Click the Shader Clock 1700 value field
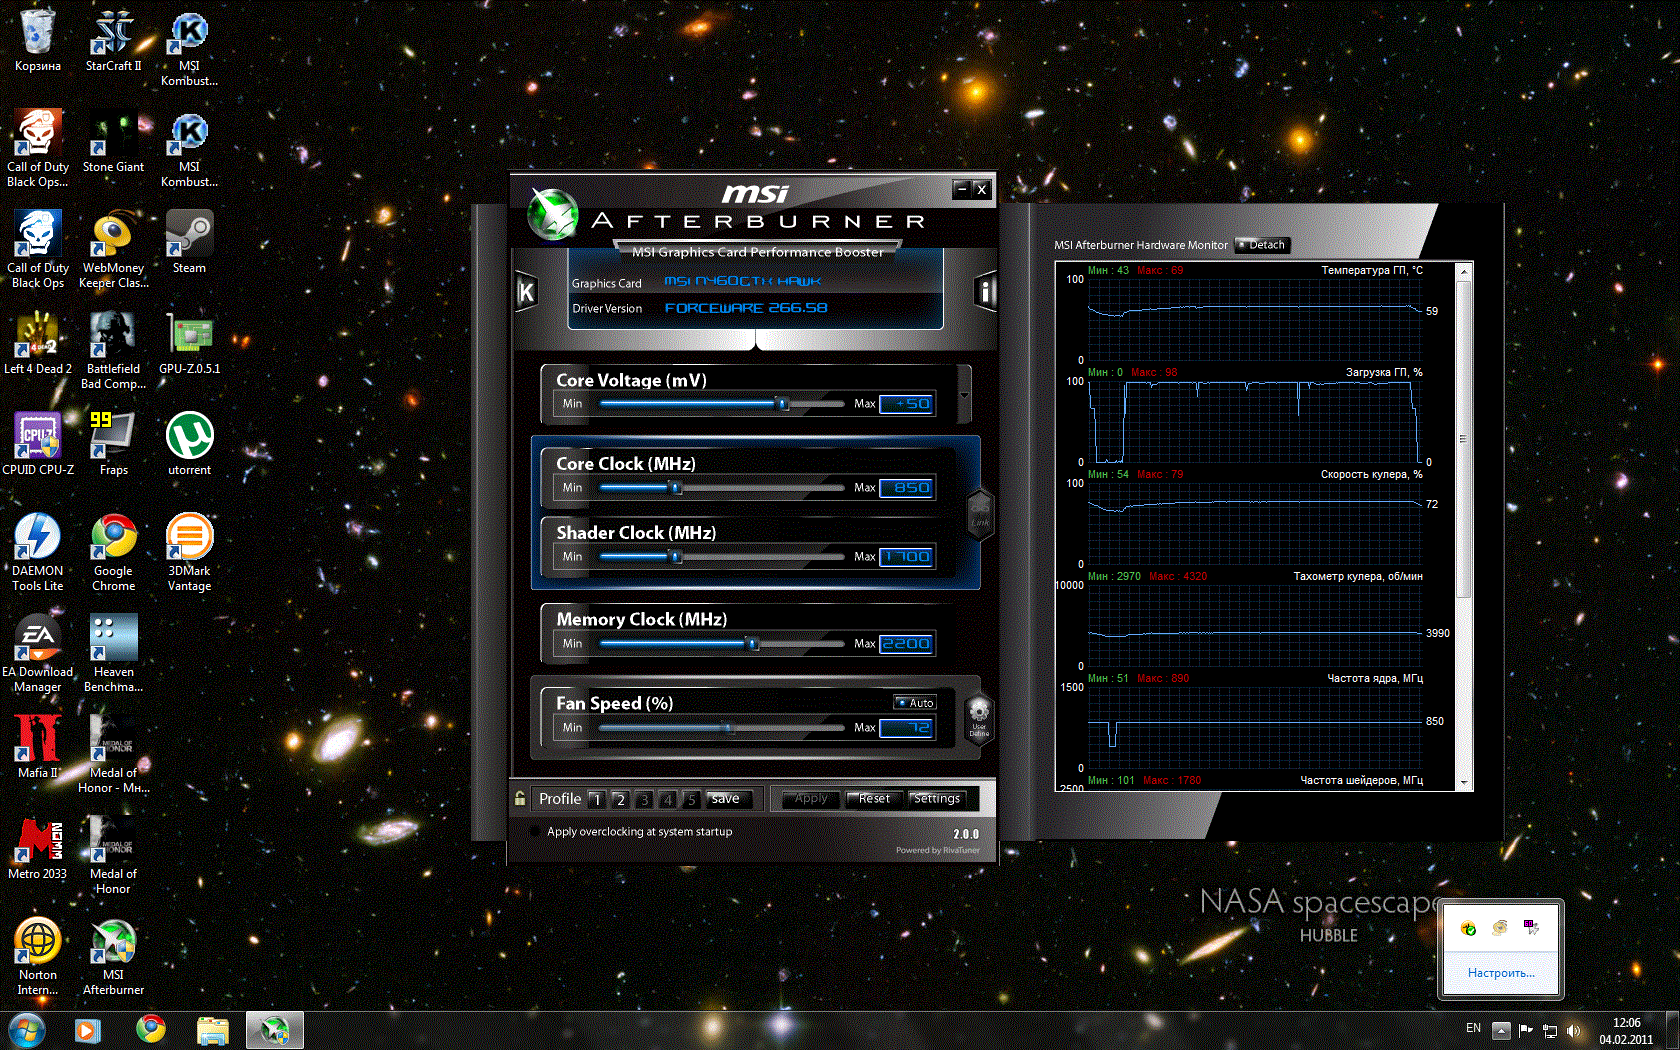 [907, 557]
